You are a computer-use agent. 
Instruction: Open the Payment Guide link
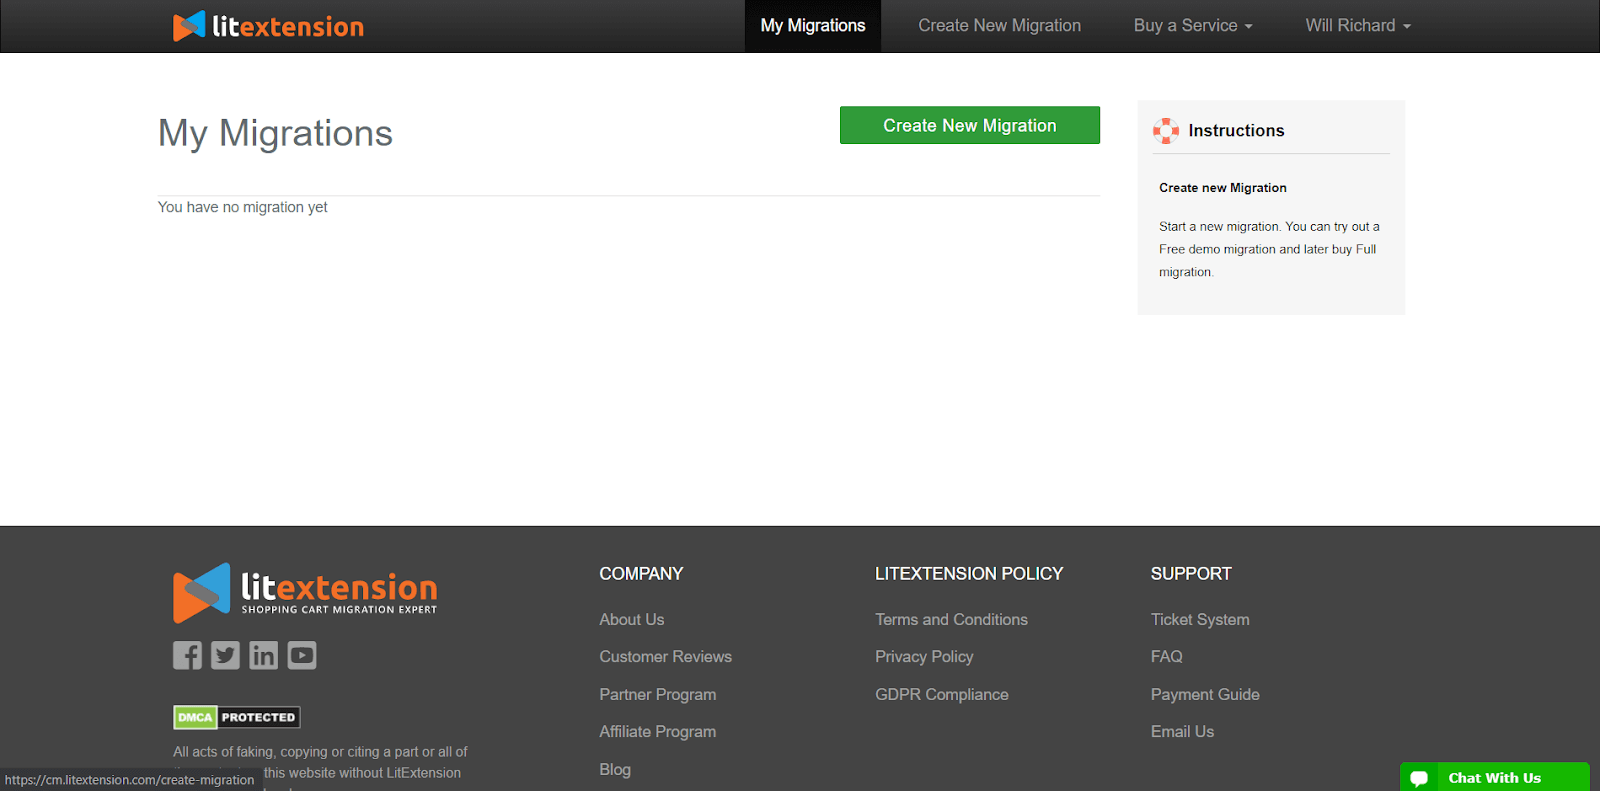coord(1205,695)
